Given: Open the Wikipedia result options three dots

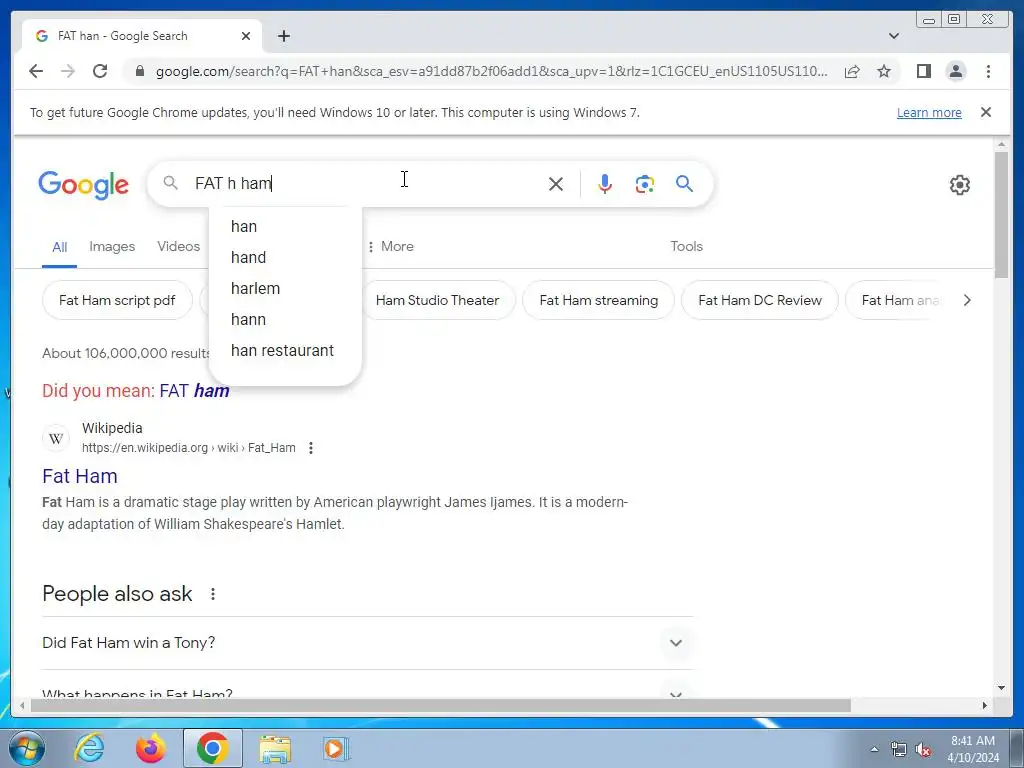Looking at the screenshot, I should (x=311, y=448).
